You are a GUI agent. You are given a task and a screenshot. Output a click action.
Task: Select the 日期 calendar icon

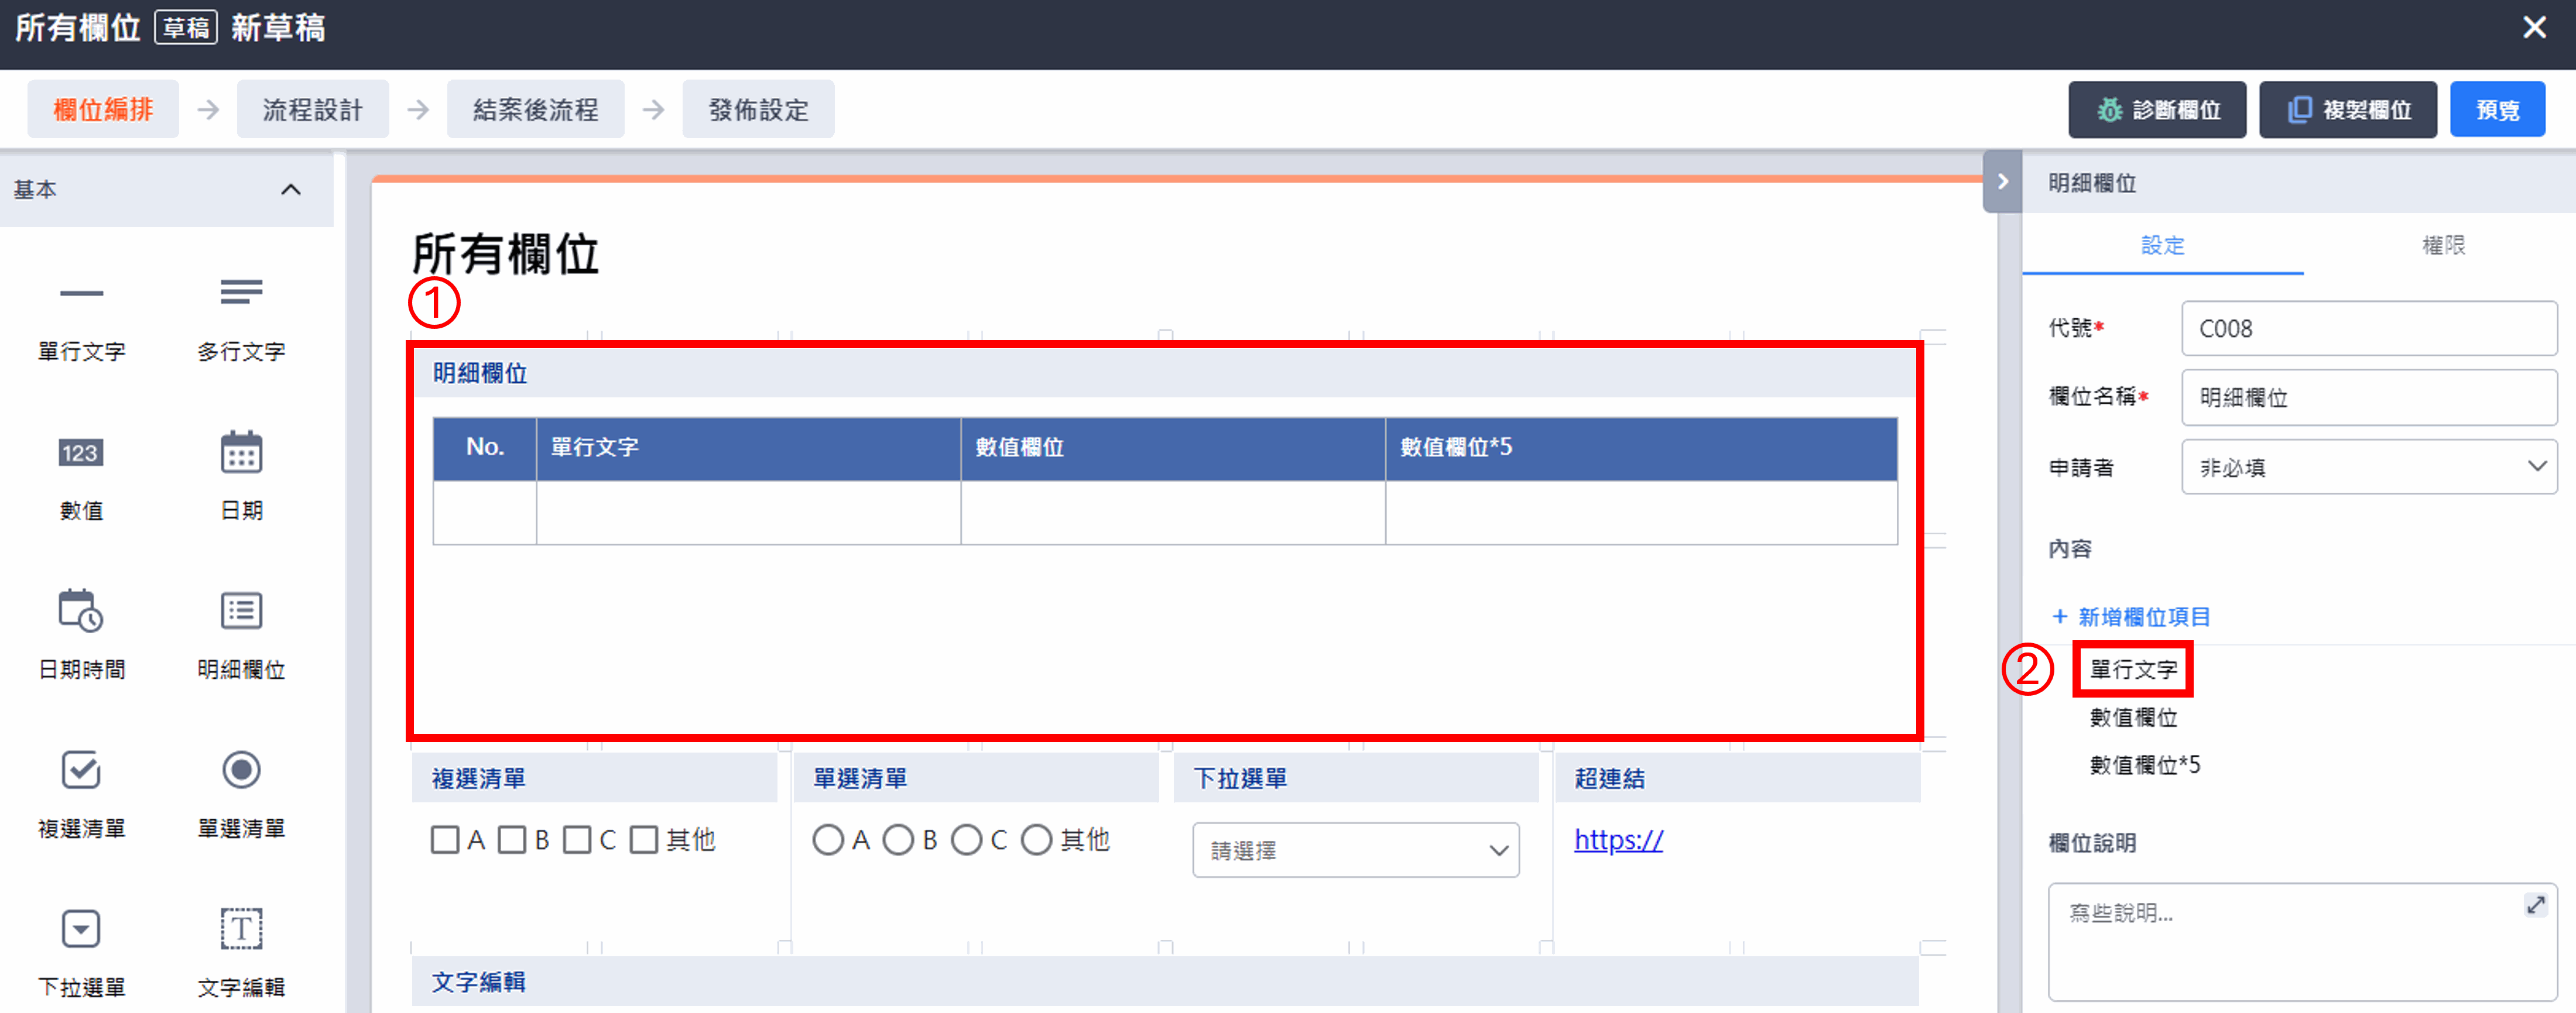(240, 453)
